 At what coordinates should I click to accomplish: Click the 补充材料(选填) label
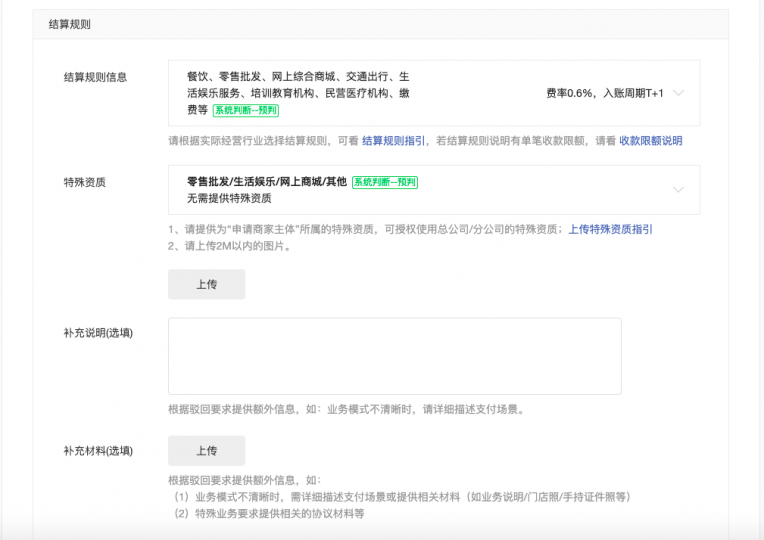pyautogui.click(x=98, y=451)
